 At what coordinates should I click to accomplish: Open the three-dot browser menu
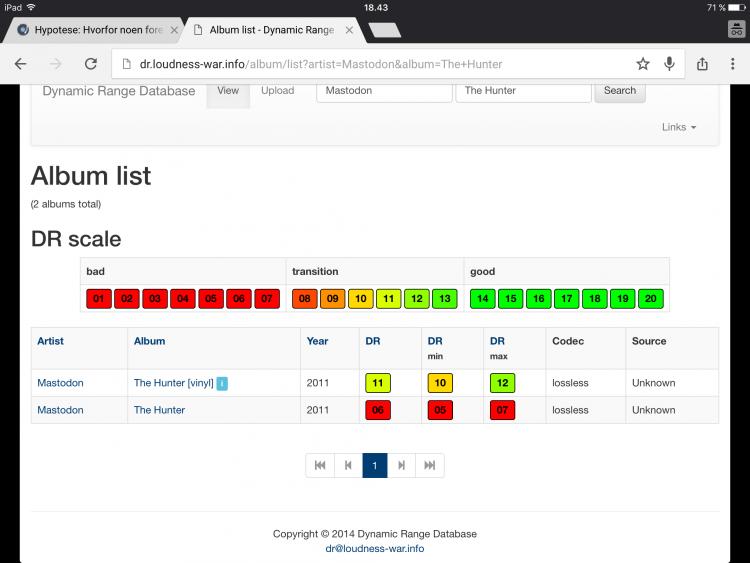[x=732, y=64]
